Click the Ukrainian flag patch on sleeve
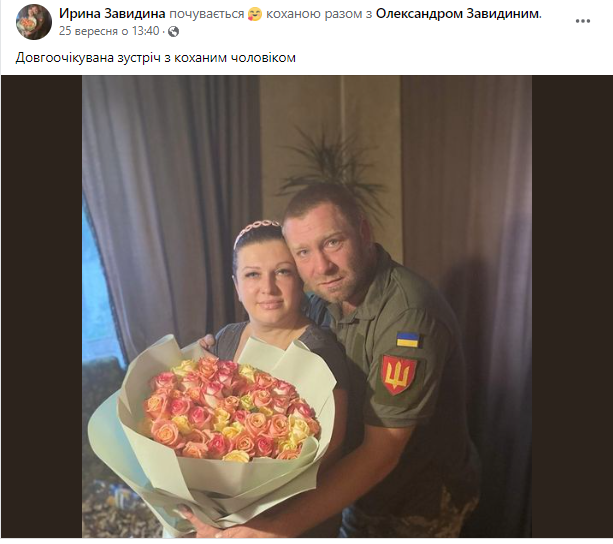The image size is (613, 544). 409,340
